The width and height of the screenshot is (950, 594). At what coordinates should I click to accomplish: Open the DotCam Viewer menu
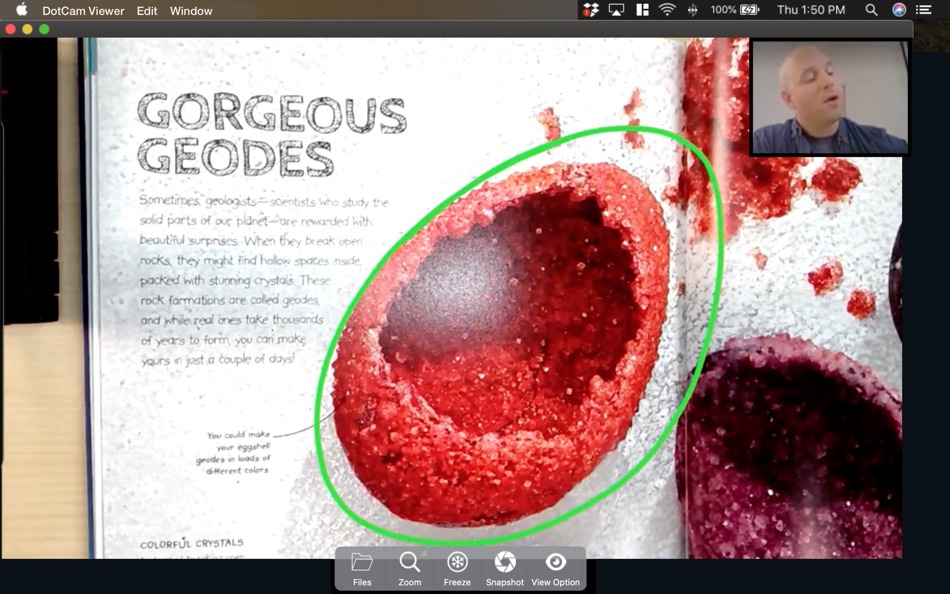(x=83, y=11)
